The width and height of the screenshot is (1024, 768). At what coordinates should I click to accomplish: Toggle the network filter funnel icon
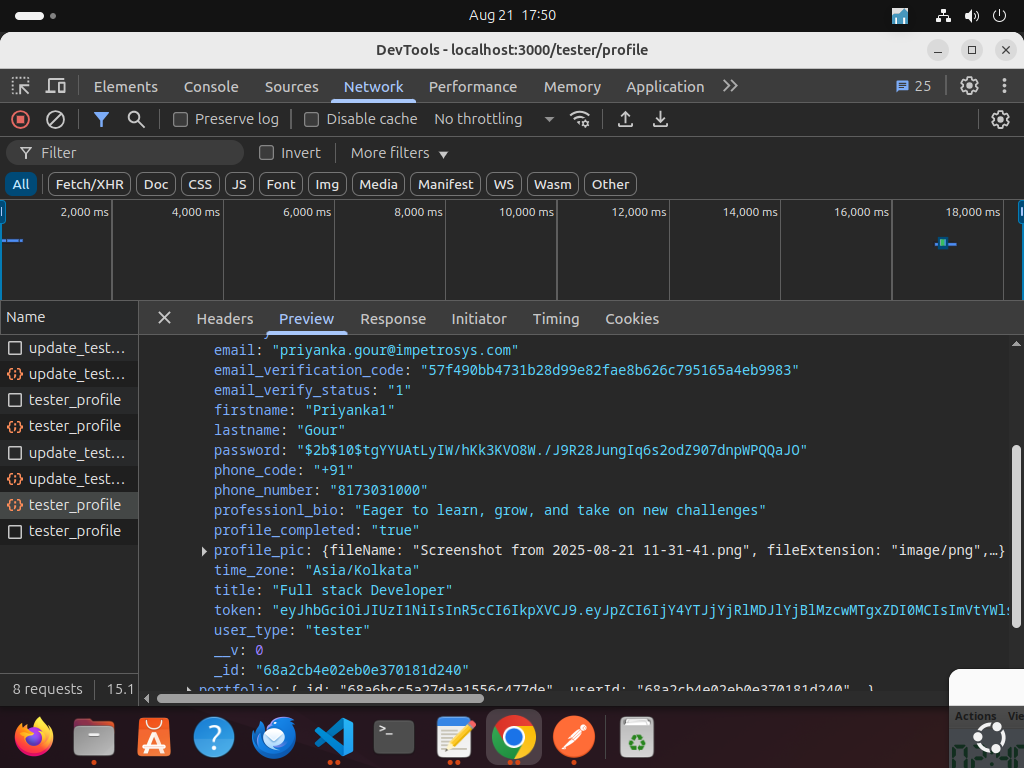tap(101, 119)
